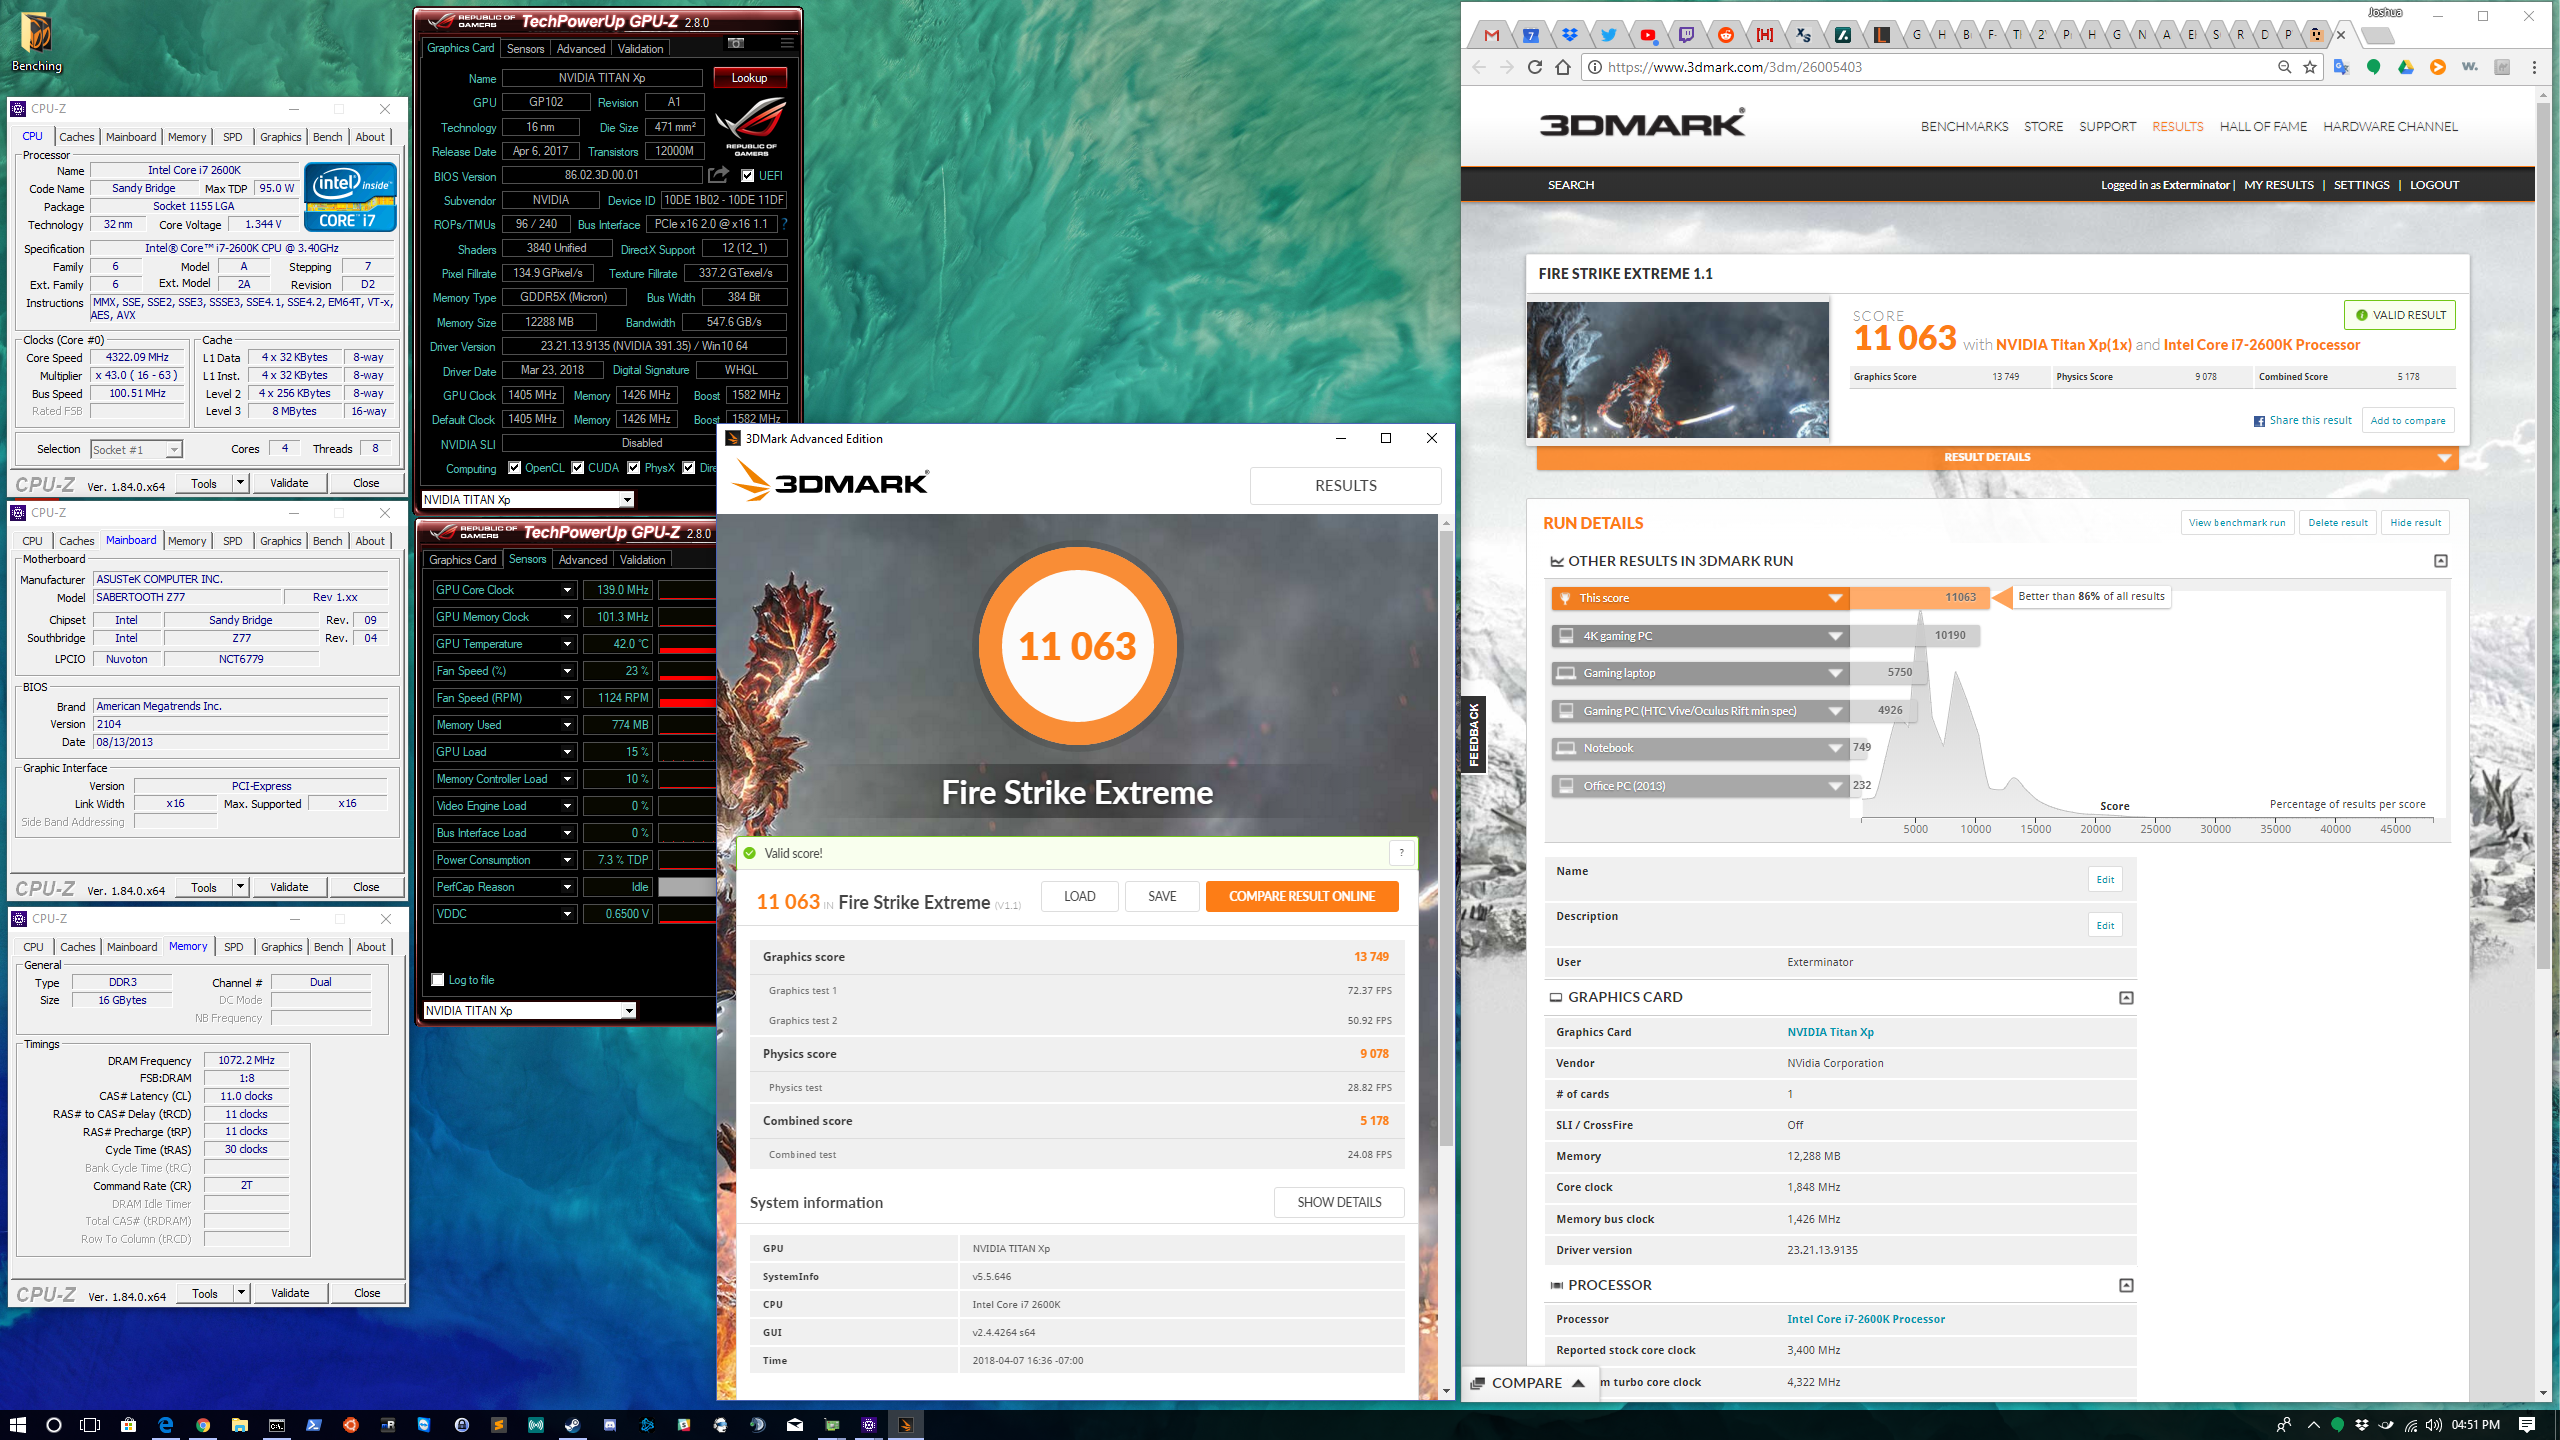
Task: Take GPU-Z screenshot with camera icon
Action: [735, 44]
